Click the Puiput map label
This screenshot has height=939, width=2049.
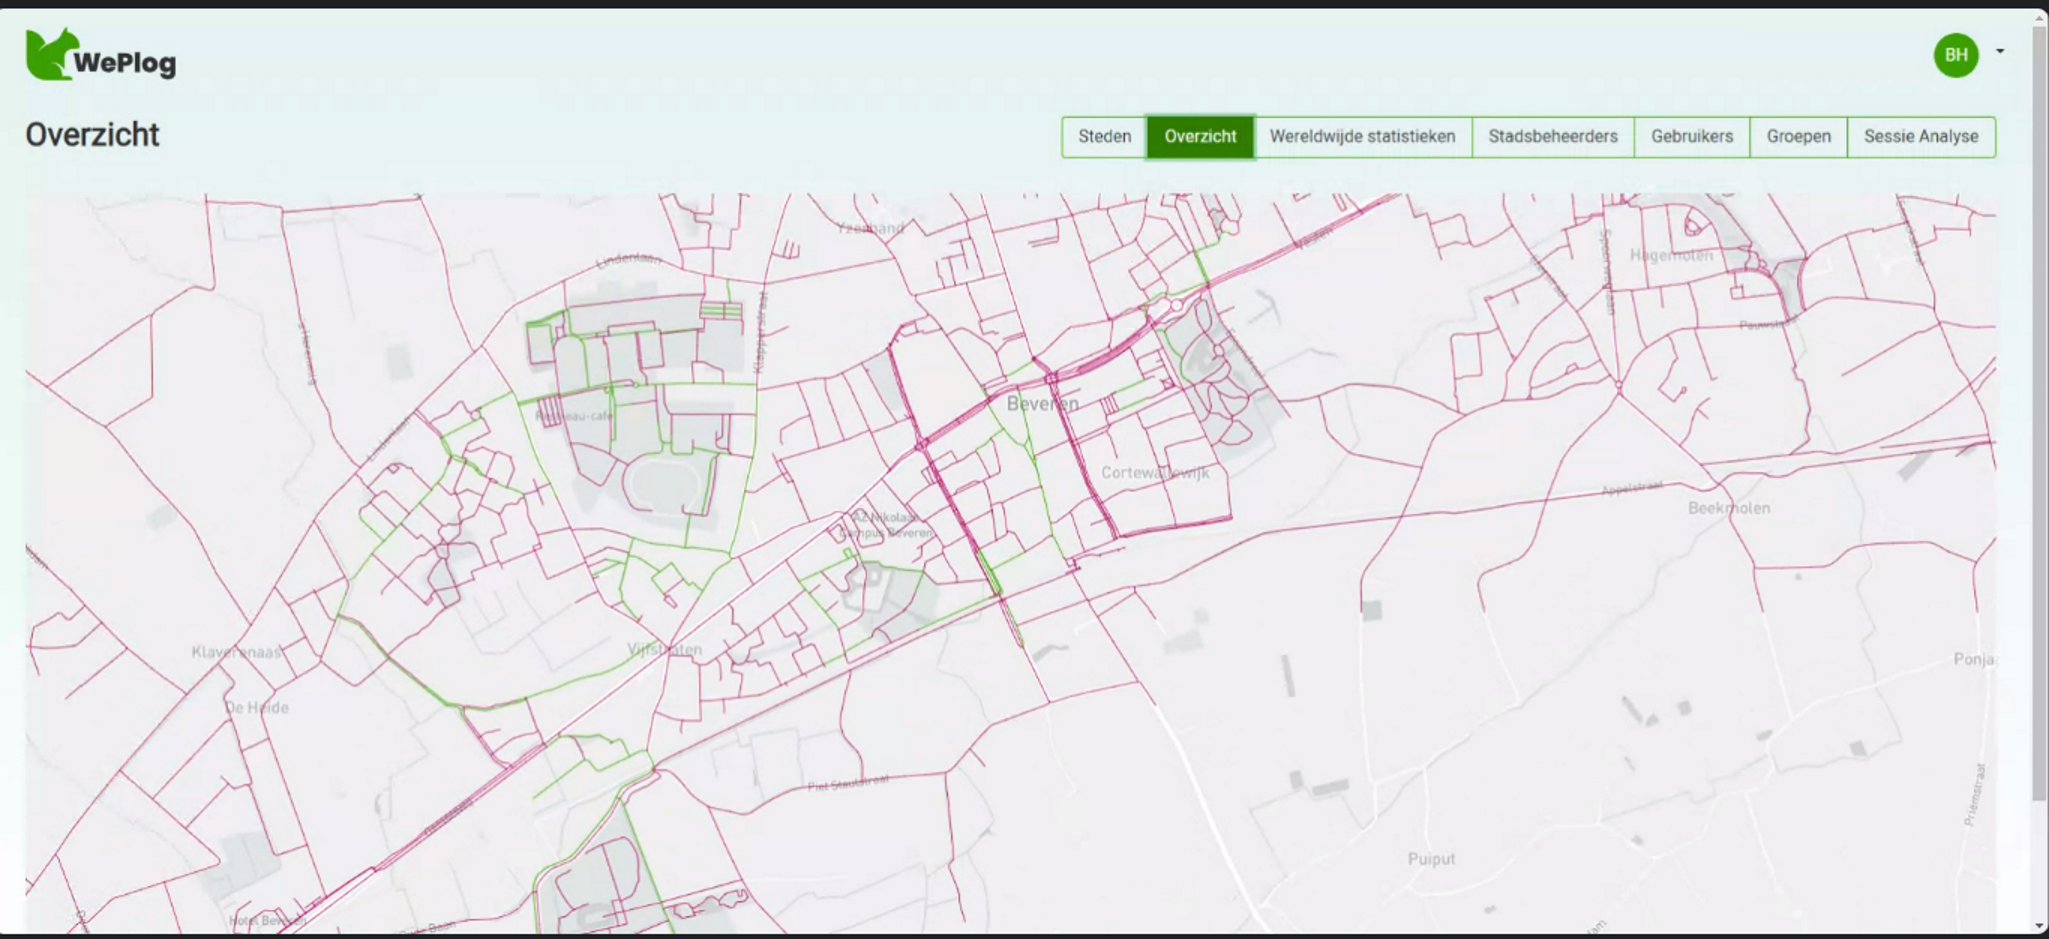click(1431, 859)
